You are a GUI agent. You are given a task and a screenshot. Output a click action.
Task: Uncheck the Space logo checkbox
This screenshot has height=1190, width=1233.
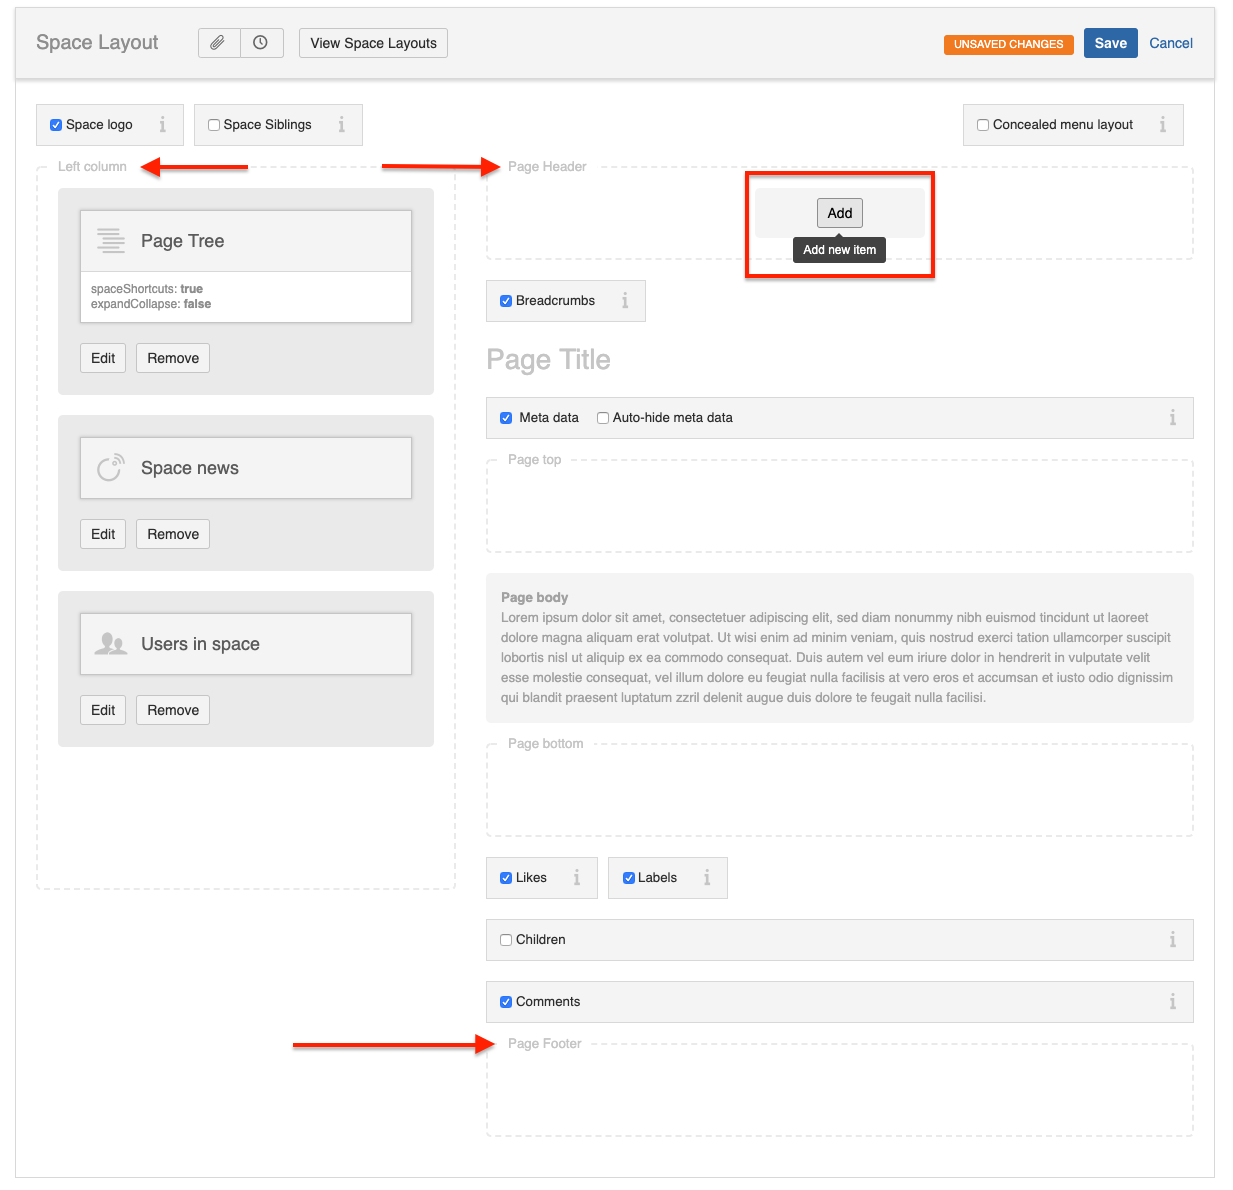56,125
